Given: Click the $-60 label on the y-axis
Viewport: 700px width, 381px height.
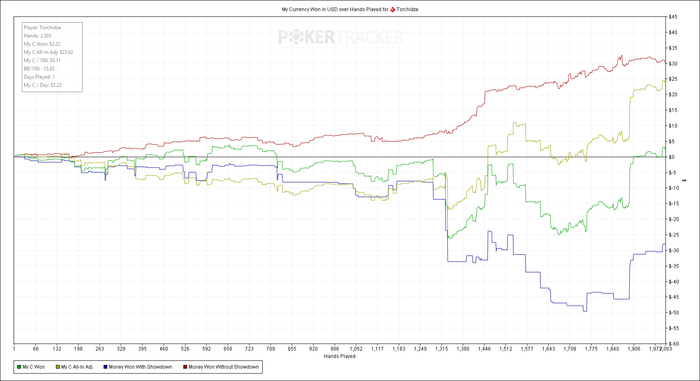Looking at the screenshot, I should pos(674,344).
